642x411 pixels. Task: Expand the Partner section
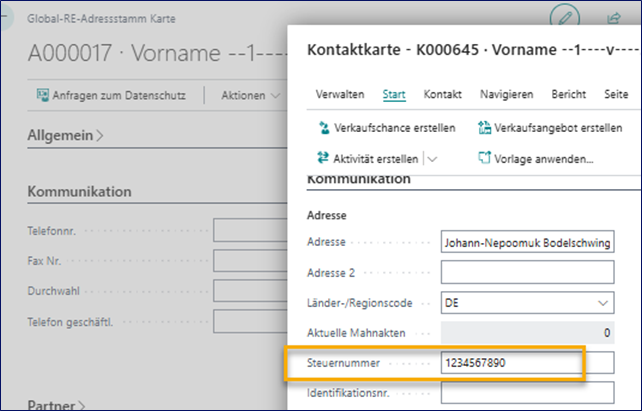pyautogui.click(x=56, y=405)
